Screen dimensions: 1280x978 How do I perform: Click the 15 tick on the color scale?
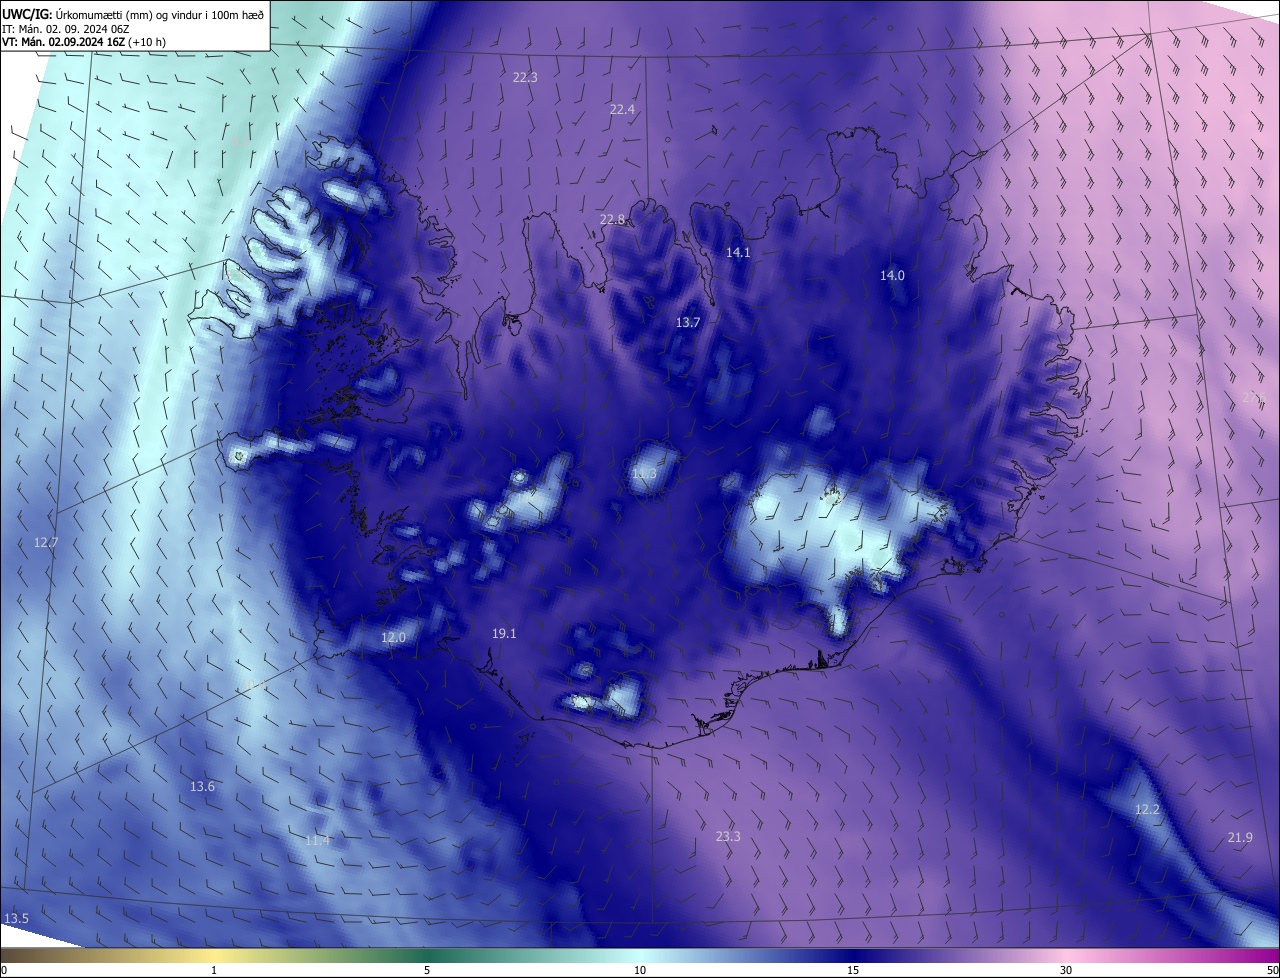[x=853, y=971]
